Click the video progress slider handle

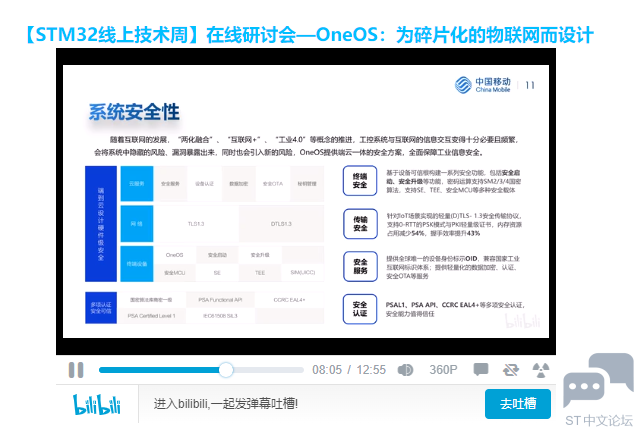pyautogui.click(x=226, y=370)
